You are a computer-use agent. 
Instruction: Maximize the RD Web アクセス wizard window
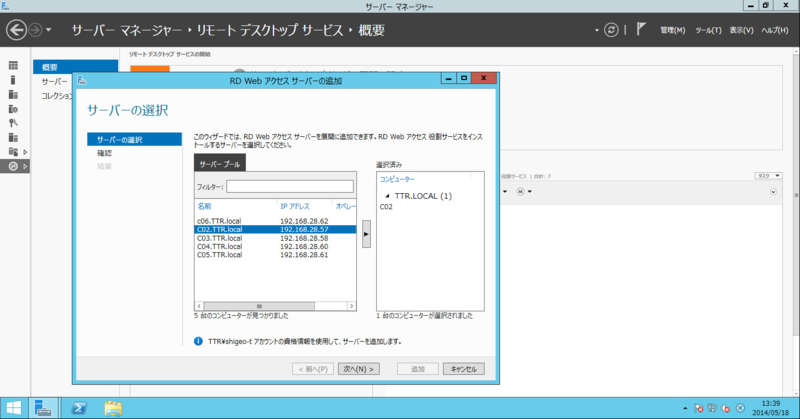[464, 78]
